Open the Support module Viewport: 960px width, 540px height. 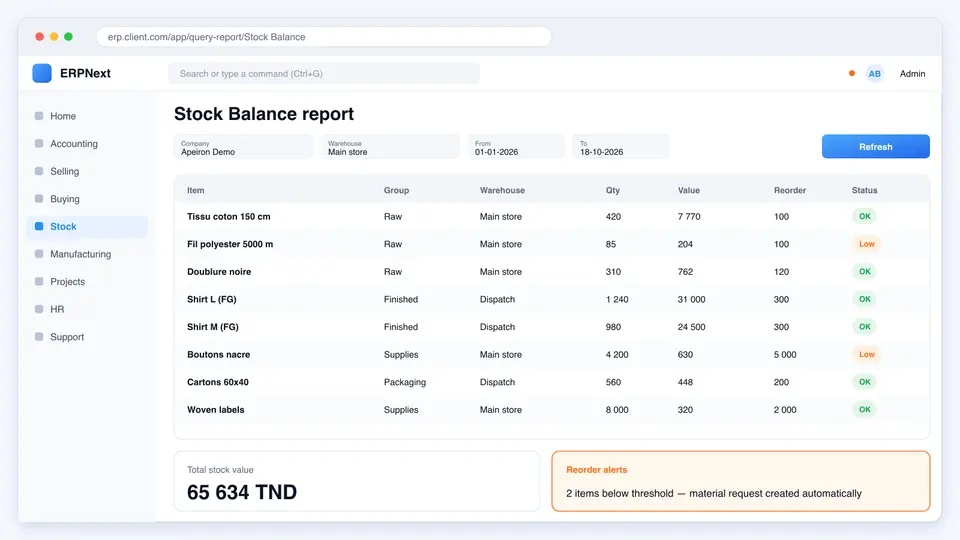(x=67, y=337)
